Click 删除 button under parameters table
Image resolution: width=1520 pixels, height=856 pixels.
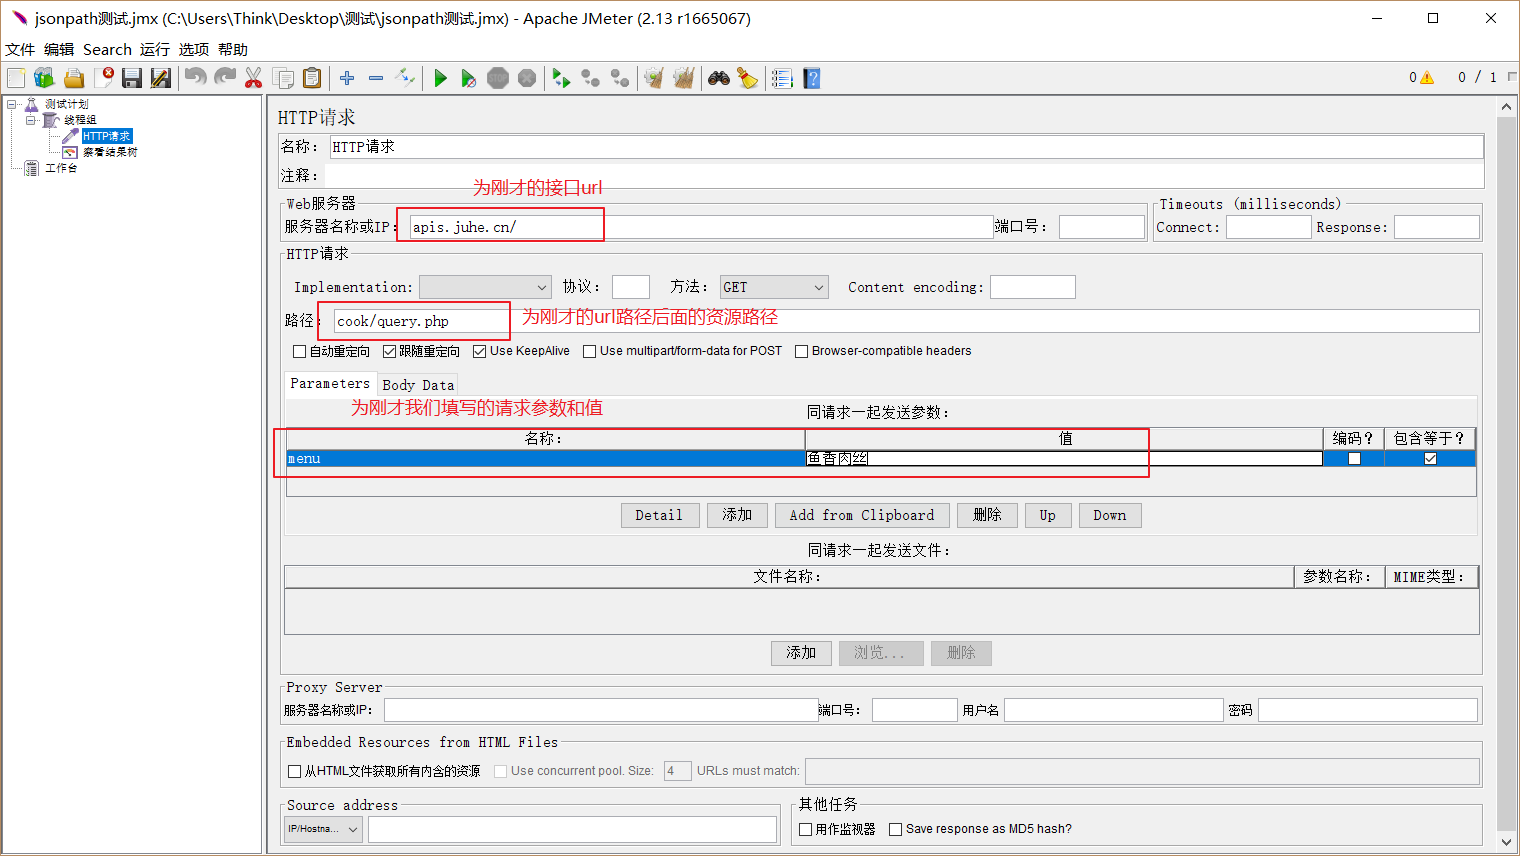point(987,515)
